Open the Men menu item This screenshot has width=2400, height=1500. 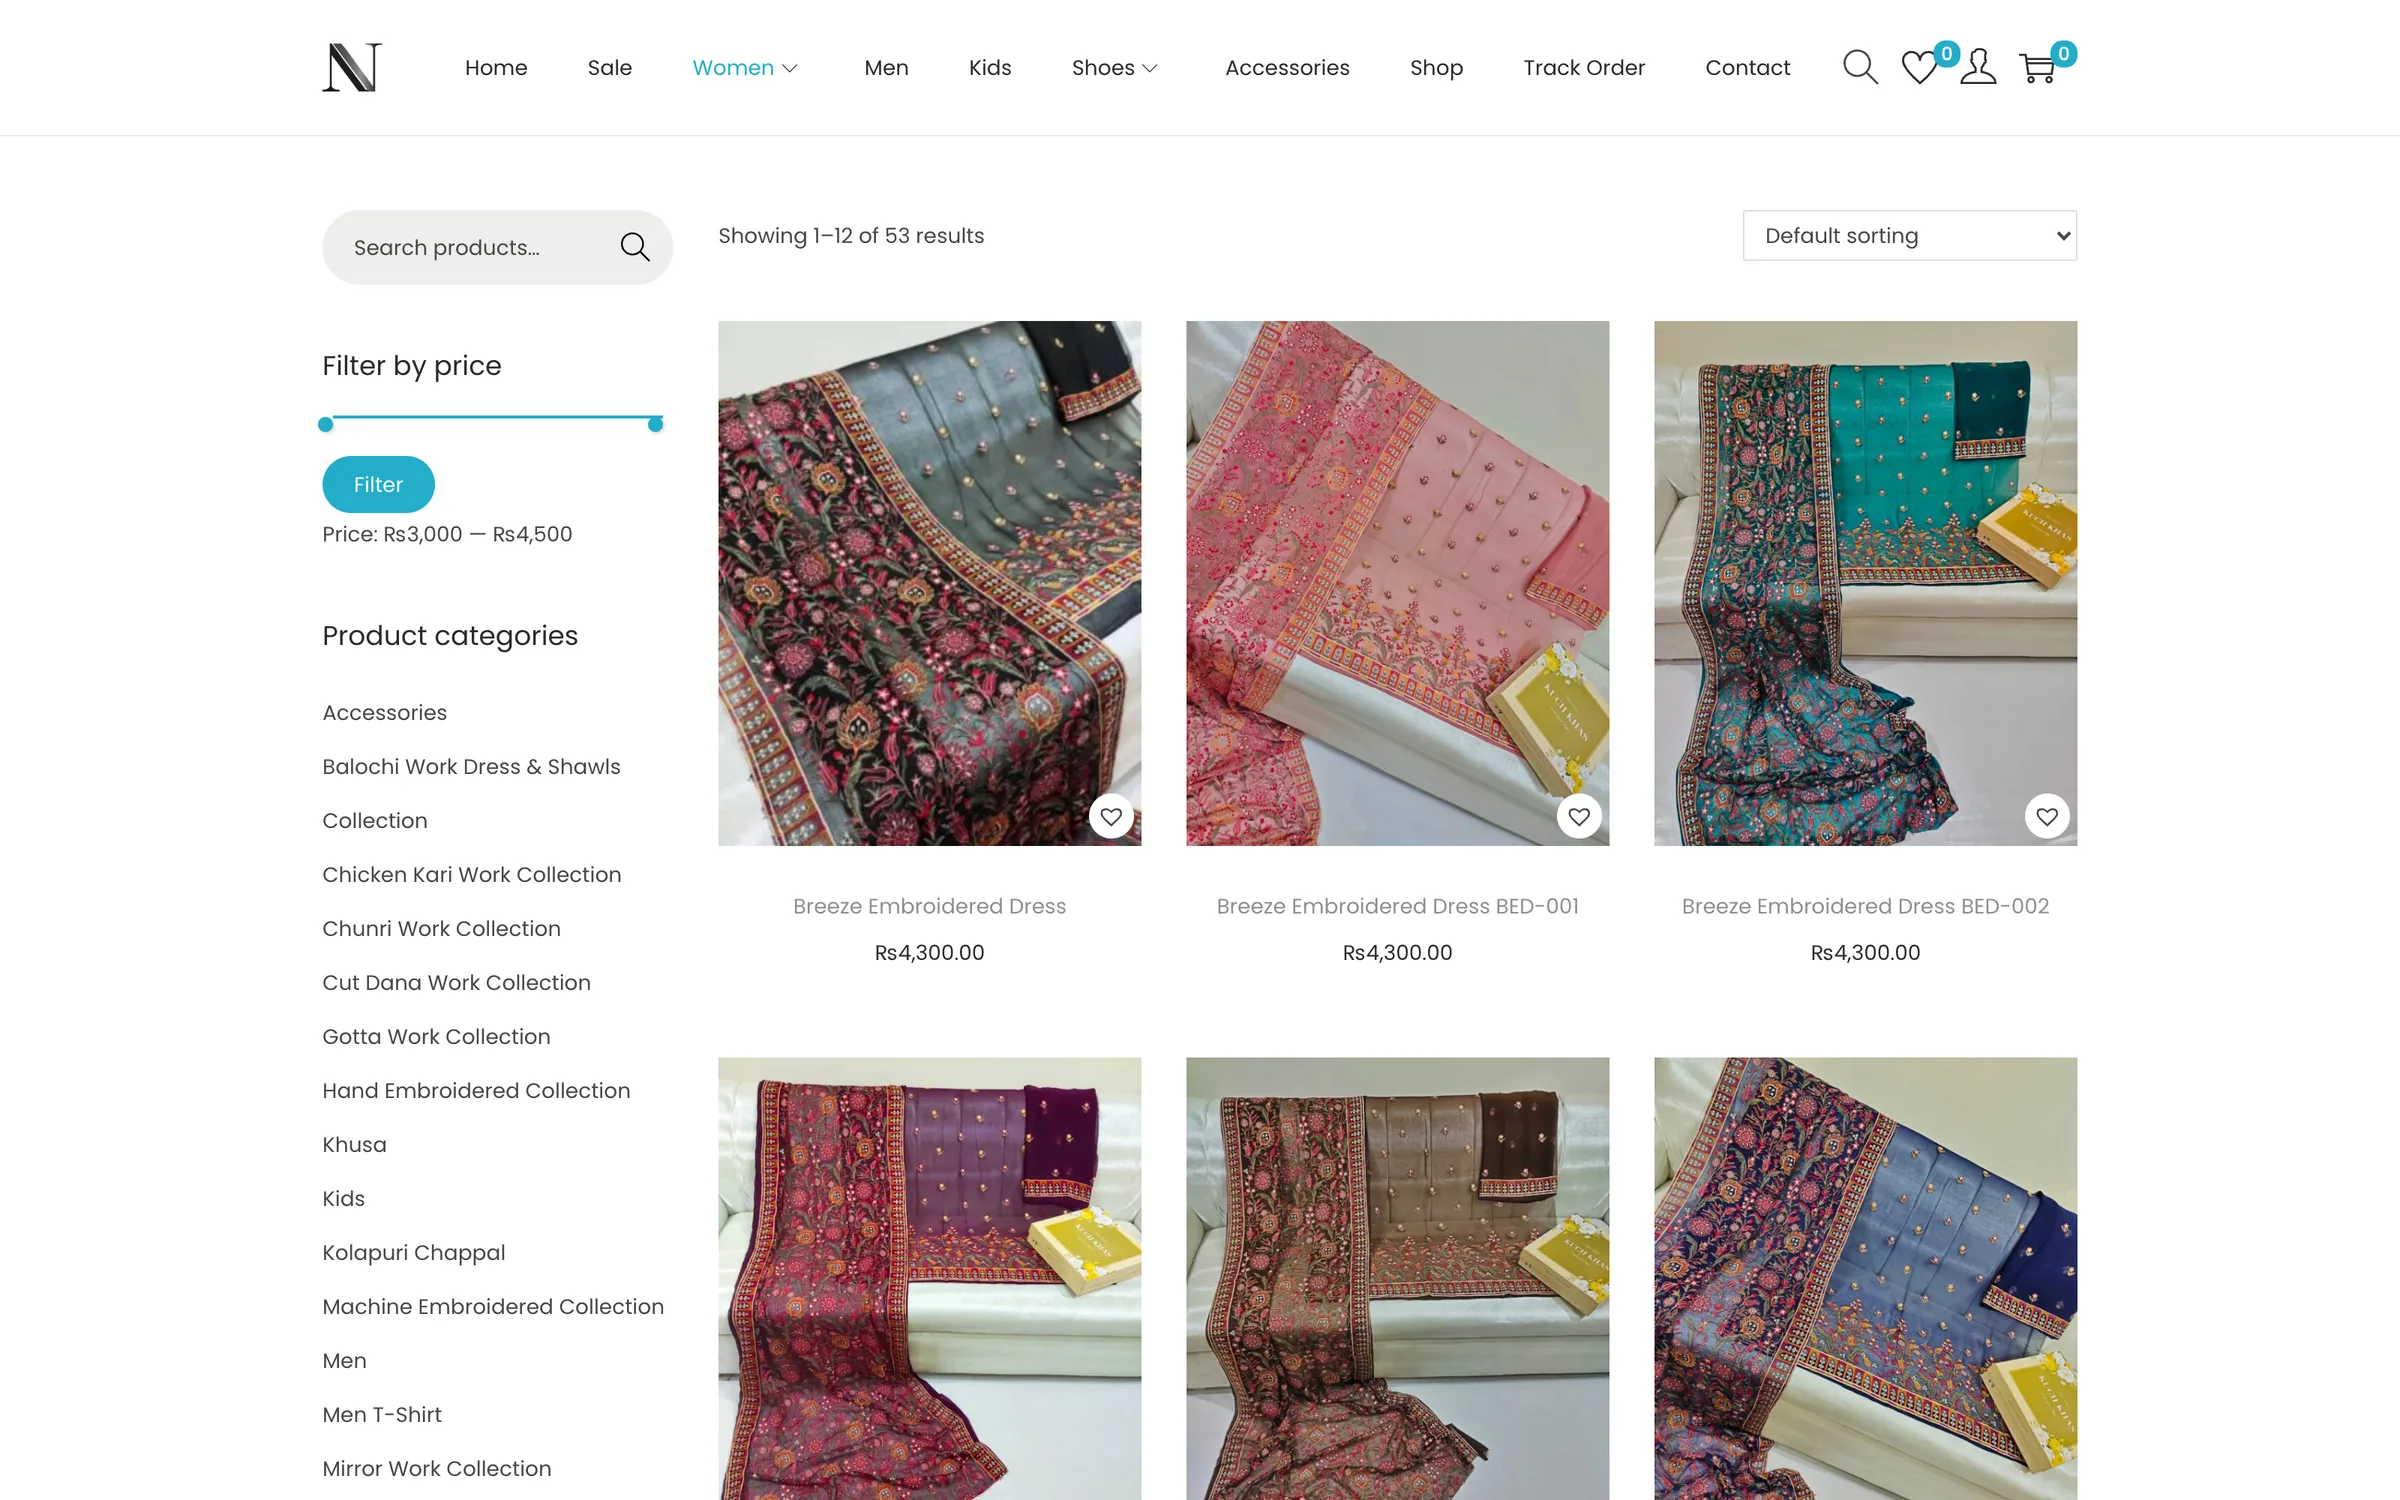coord(886,67)
